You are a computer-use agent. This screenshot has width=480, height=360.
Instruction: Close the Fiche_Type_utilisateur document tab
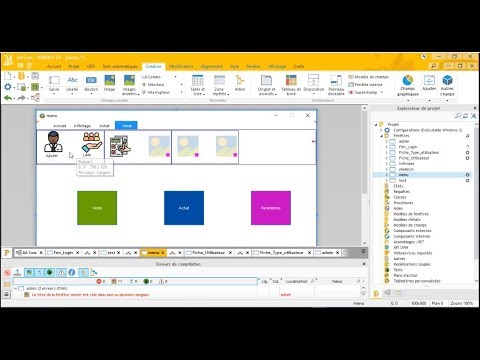(x=309, y=253)
